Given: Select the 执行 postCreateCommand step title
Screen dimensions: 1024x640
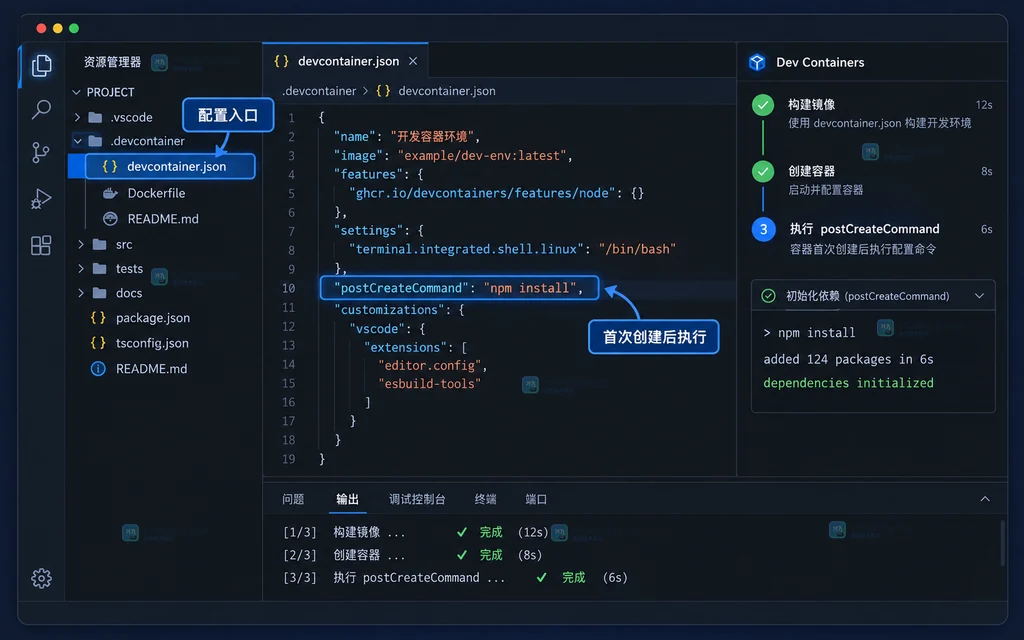Looking at the screenshot, I should tap(864, 229).
